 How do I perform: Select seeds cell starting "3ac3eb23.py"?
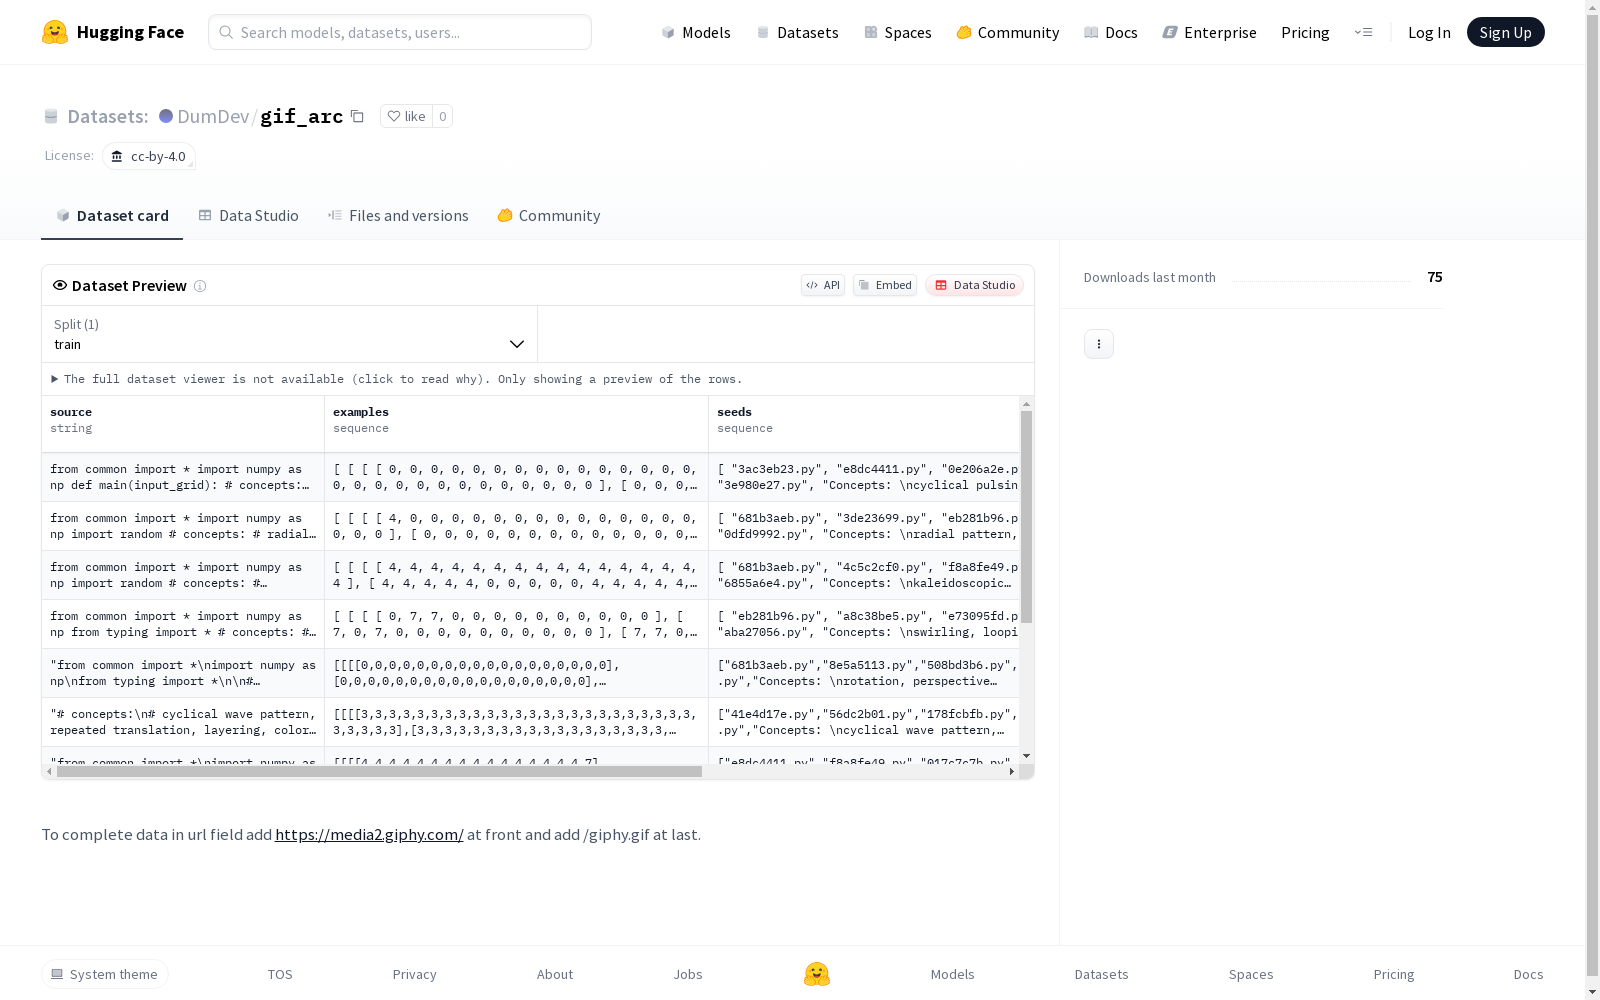coord(864,477)
